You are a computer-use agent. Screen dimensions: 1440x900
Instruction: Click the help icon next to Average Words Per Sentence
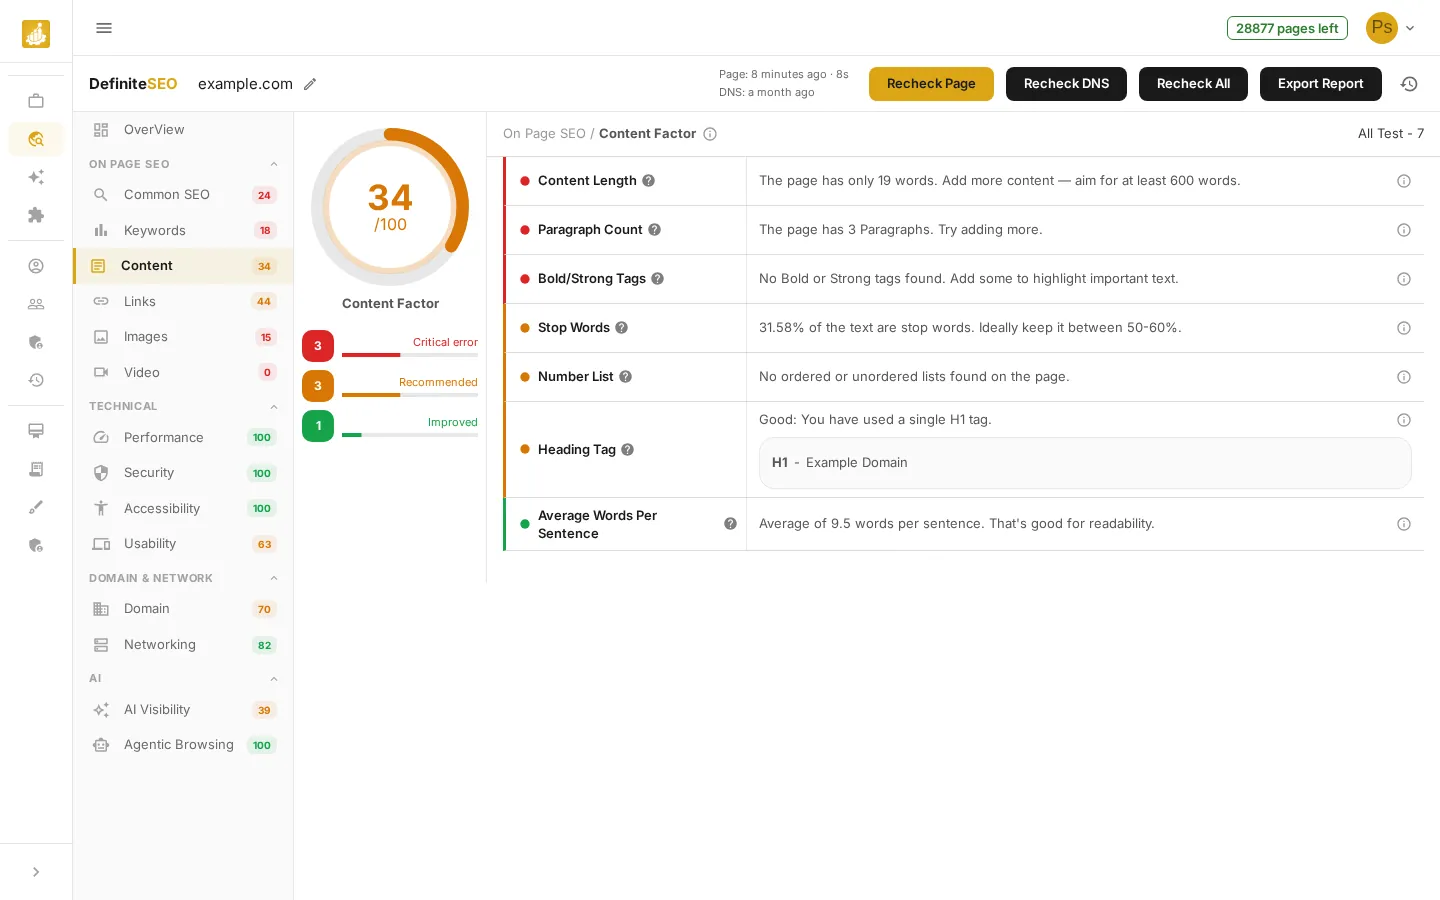click(x=730, y=524)
